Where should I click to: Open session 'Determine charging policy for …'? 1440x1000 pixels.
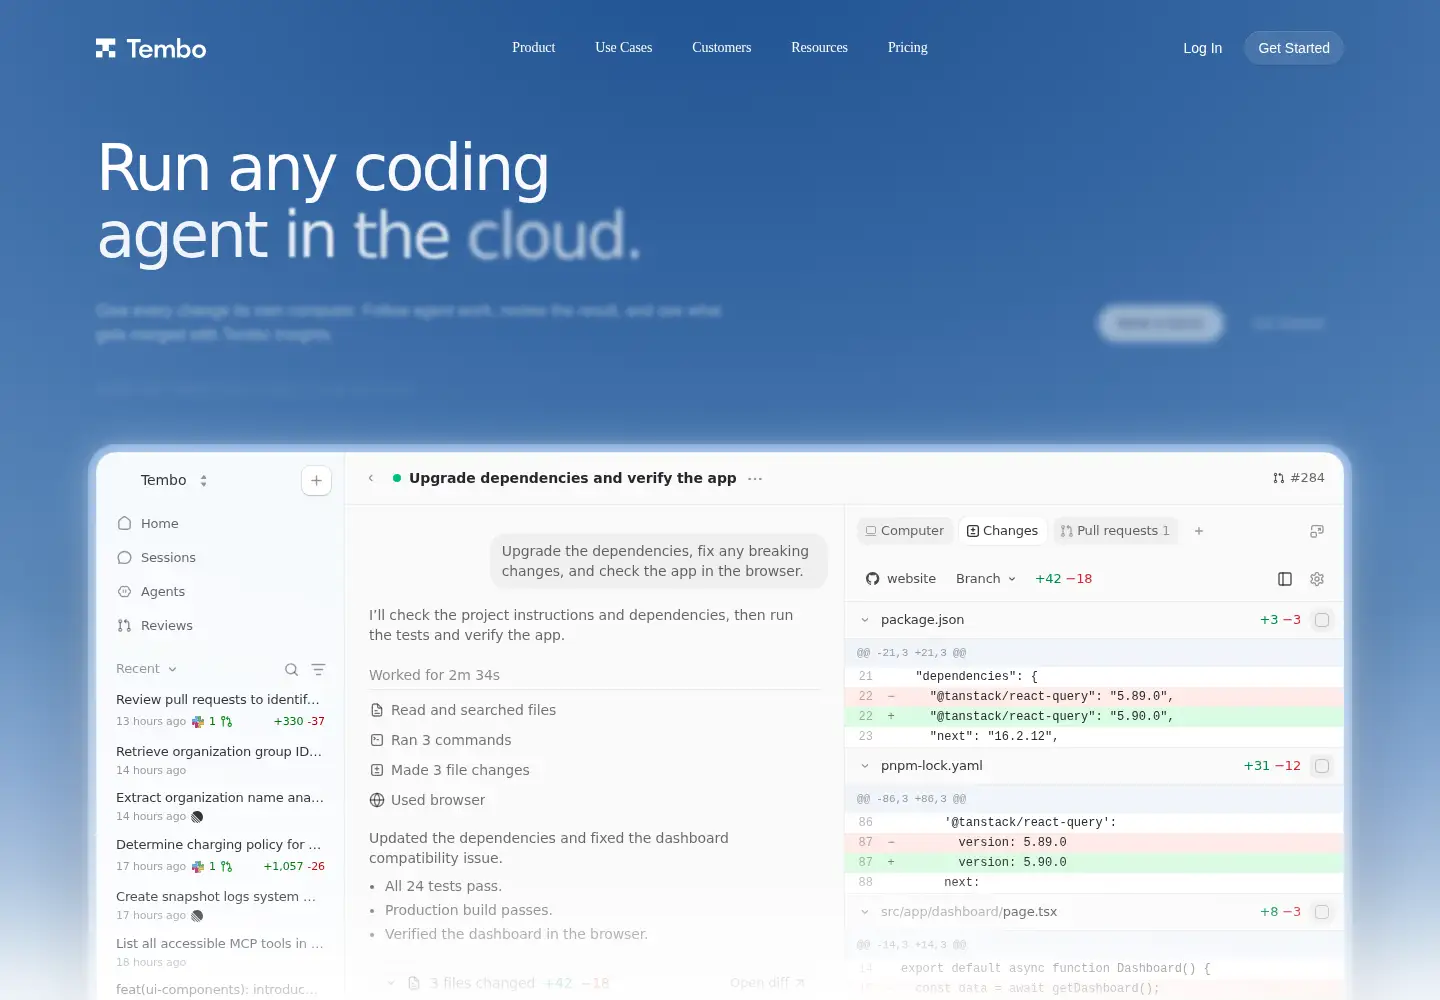(220, 855)
